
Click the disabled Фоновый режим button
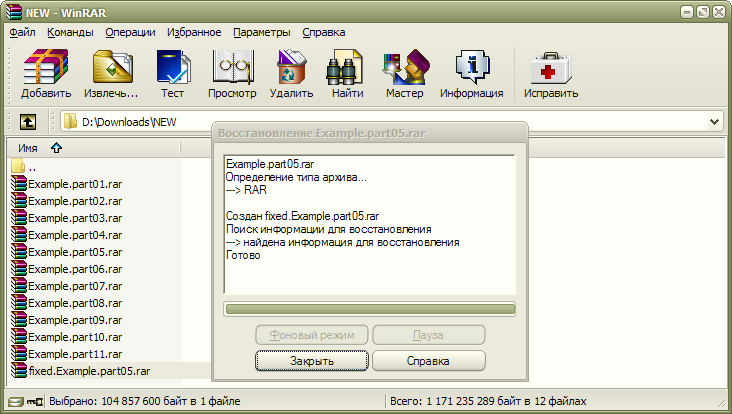click(x=312, y=335)
